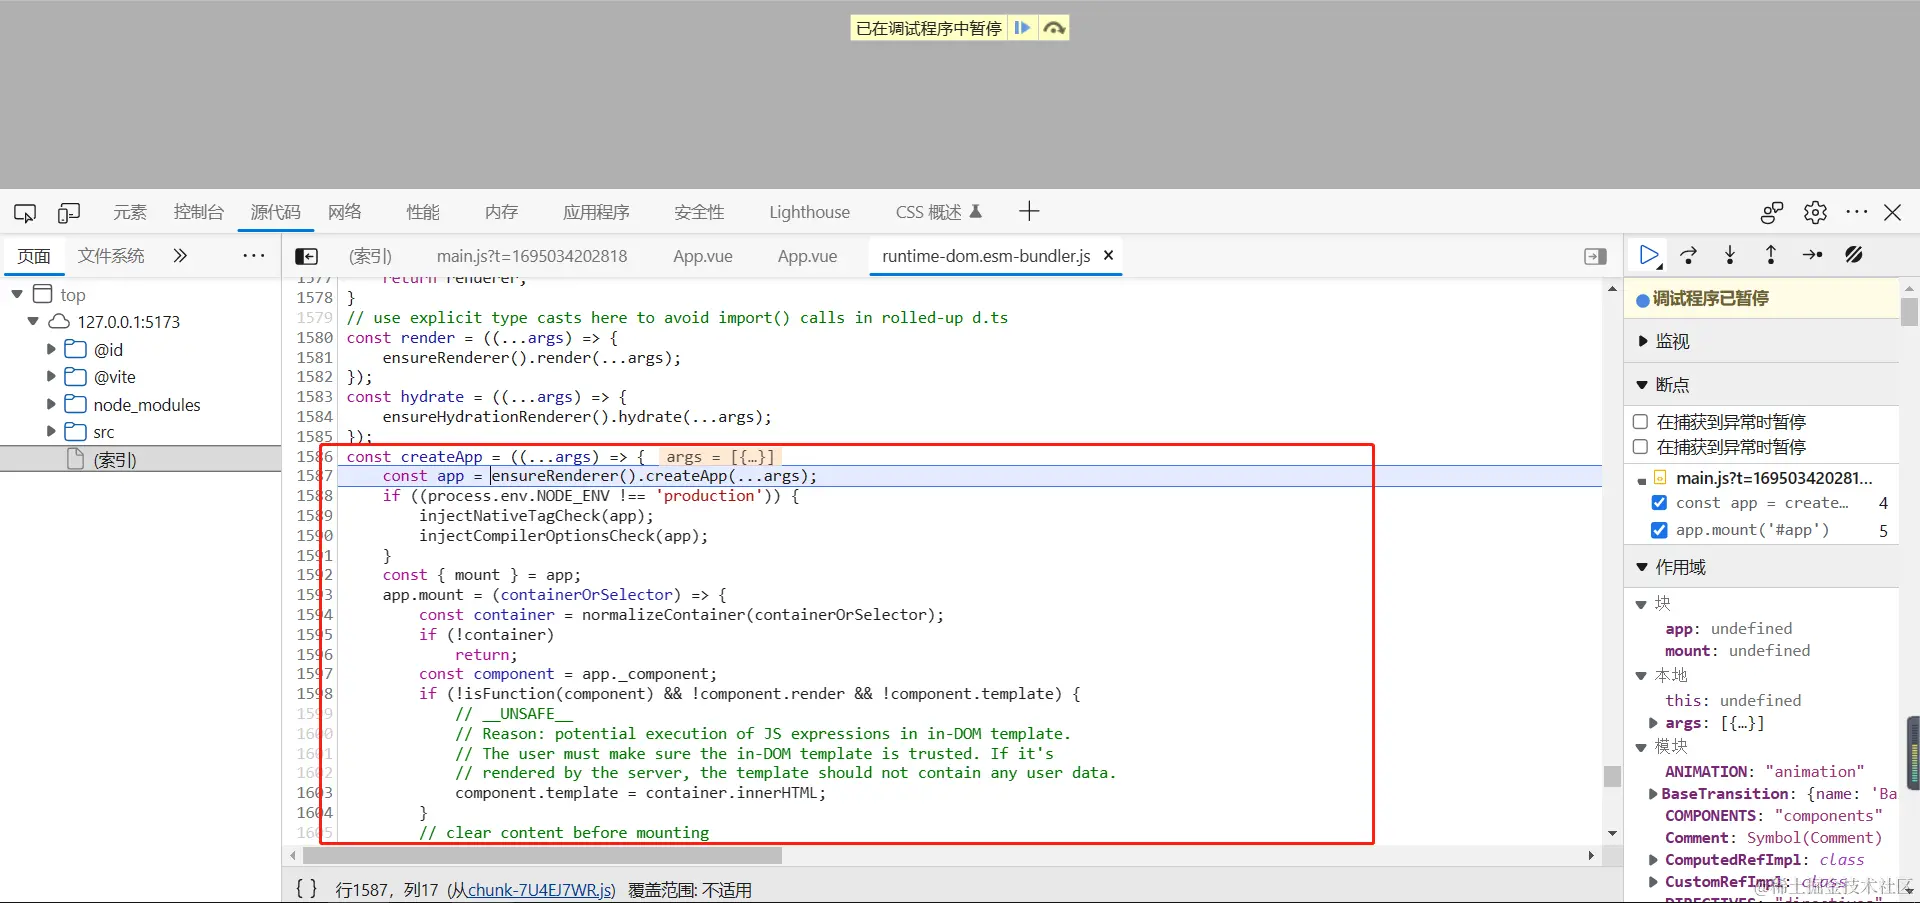This screenshot has height=903, width=1920.
Task: Open the CSS 概述 tab
Action: pyautogui.click(x=939, y=212)
